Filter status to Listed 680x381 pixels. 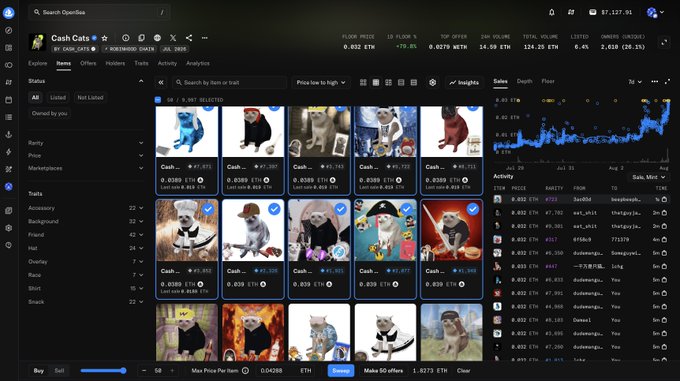click(x=58, y=98)
